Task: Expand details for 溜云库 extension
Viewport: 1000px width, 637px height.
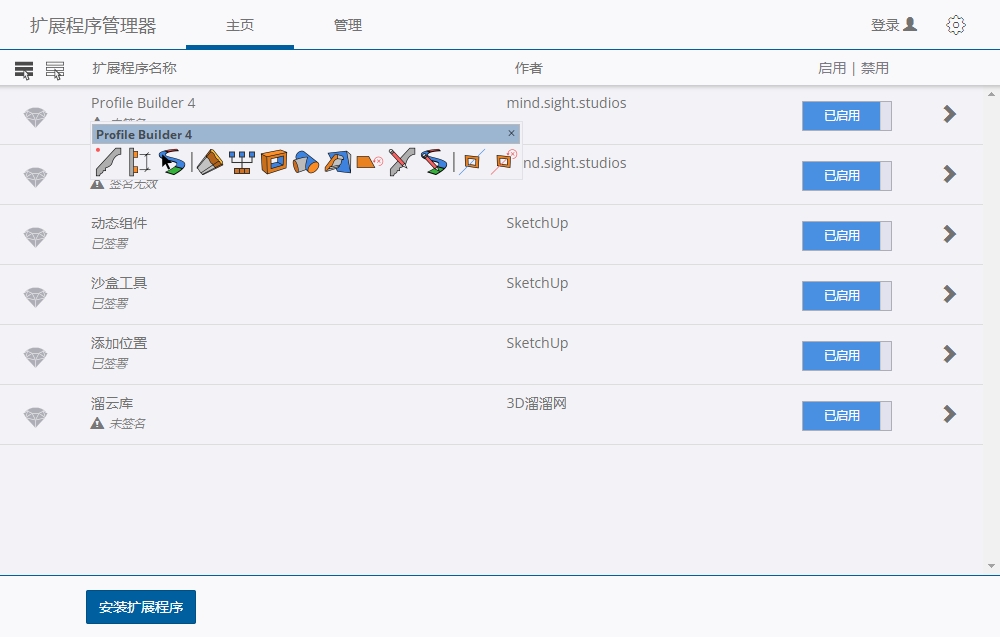Action: 949,414
